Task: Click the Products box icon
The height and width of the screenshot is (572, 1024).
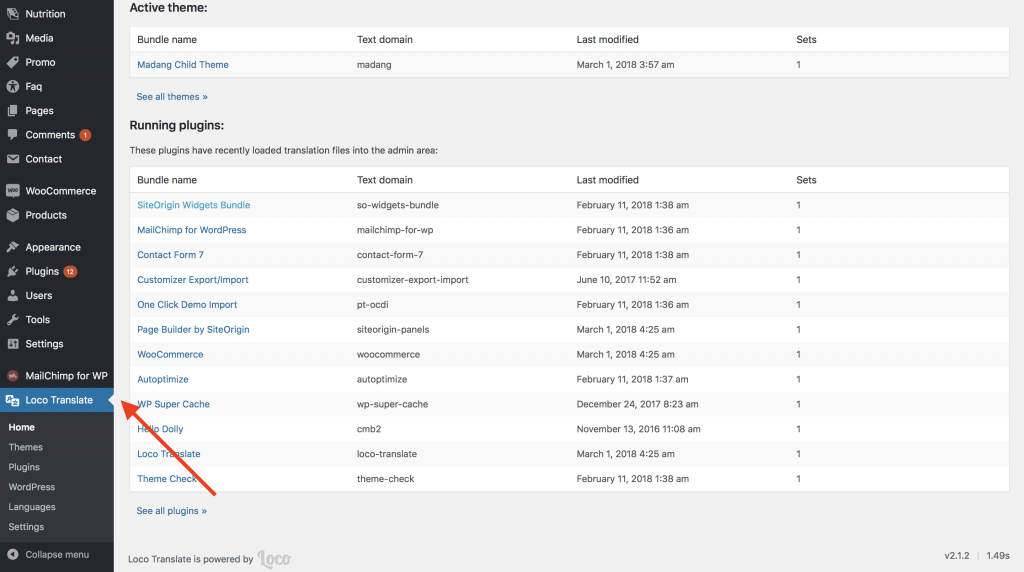Action: pos(12,215)
